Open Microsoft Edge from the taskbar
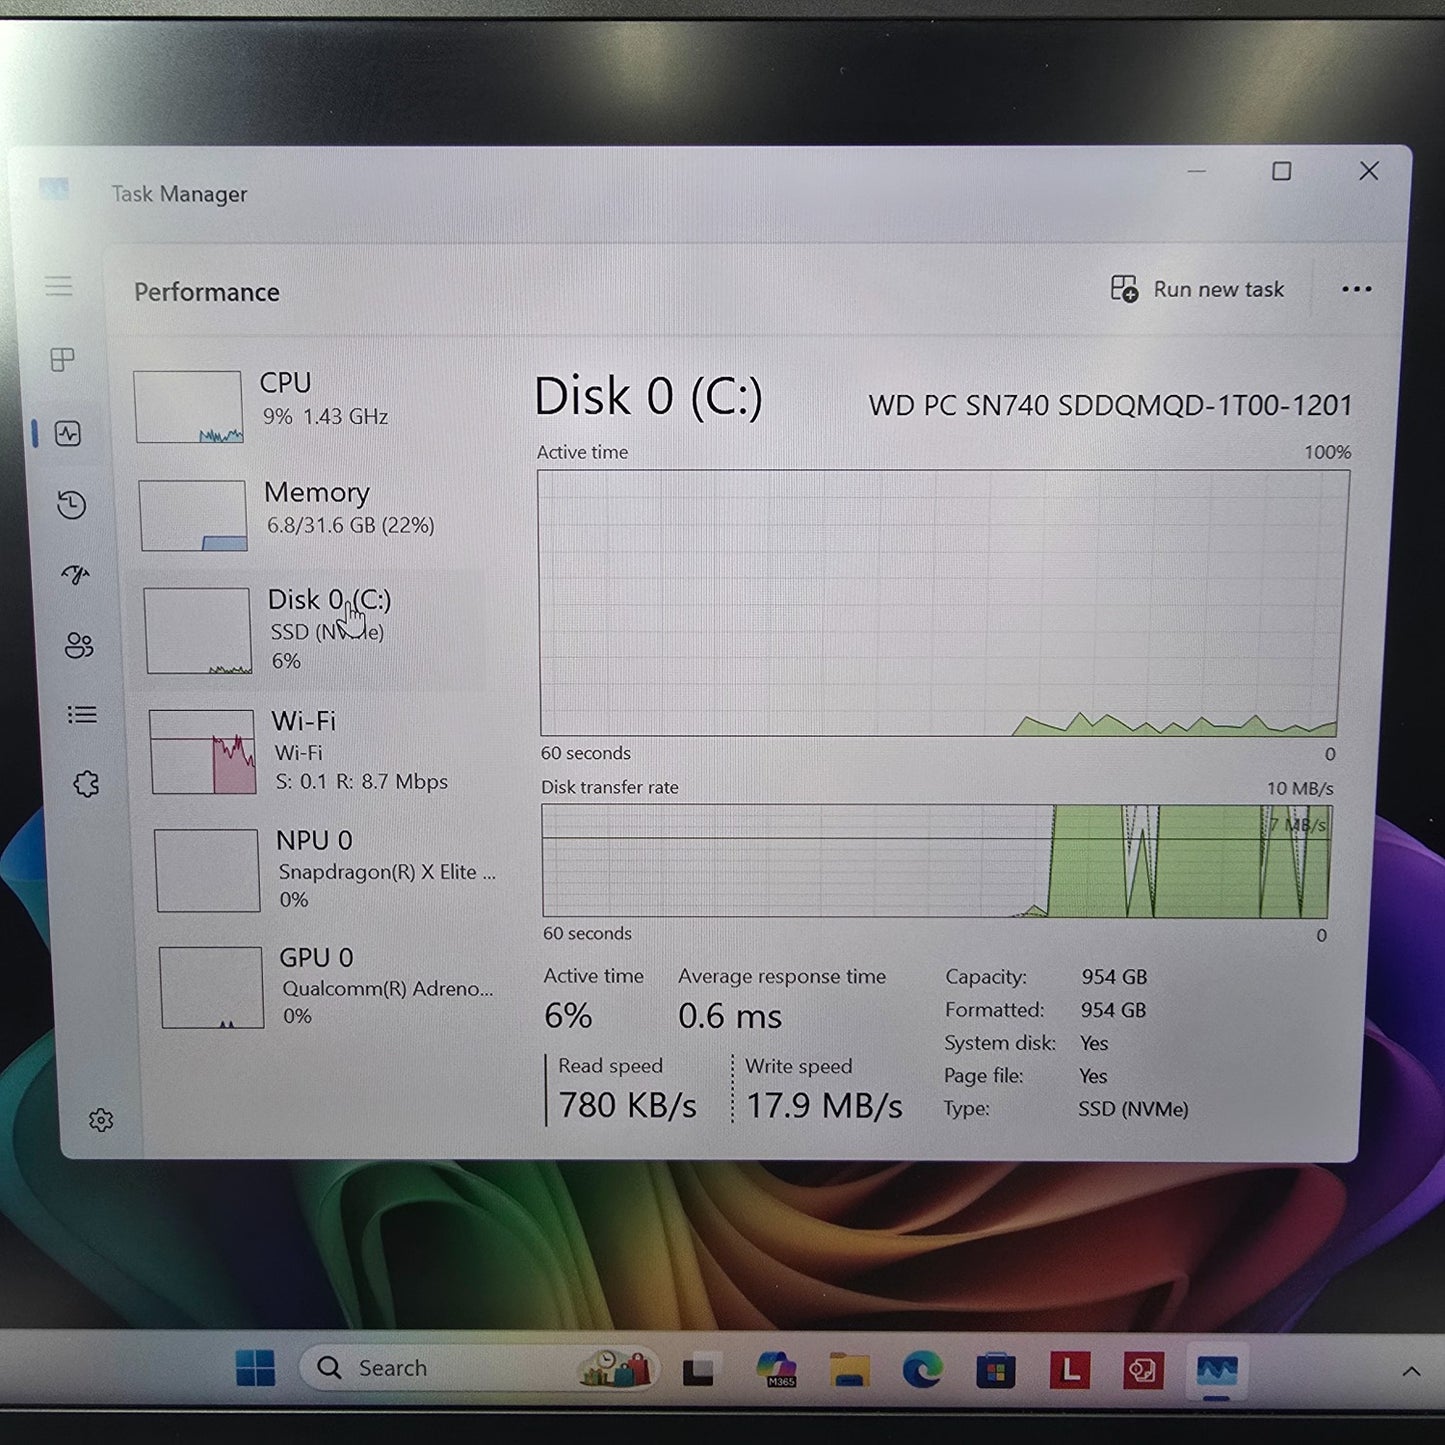This screenshot has width=1445, height=1445. tap(921, 1369)
